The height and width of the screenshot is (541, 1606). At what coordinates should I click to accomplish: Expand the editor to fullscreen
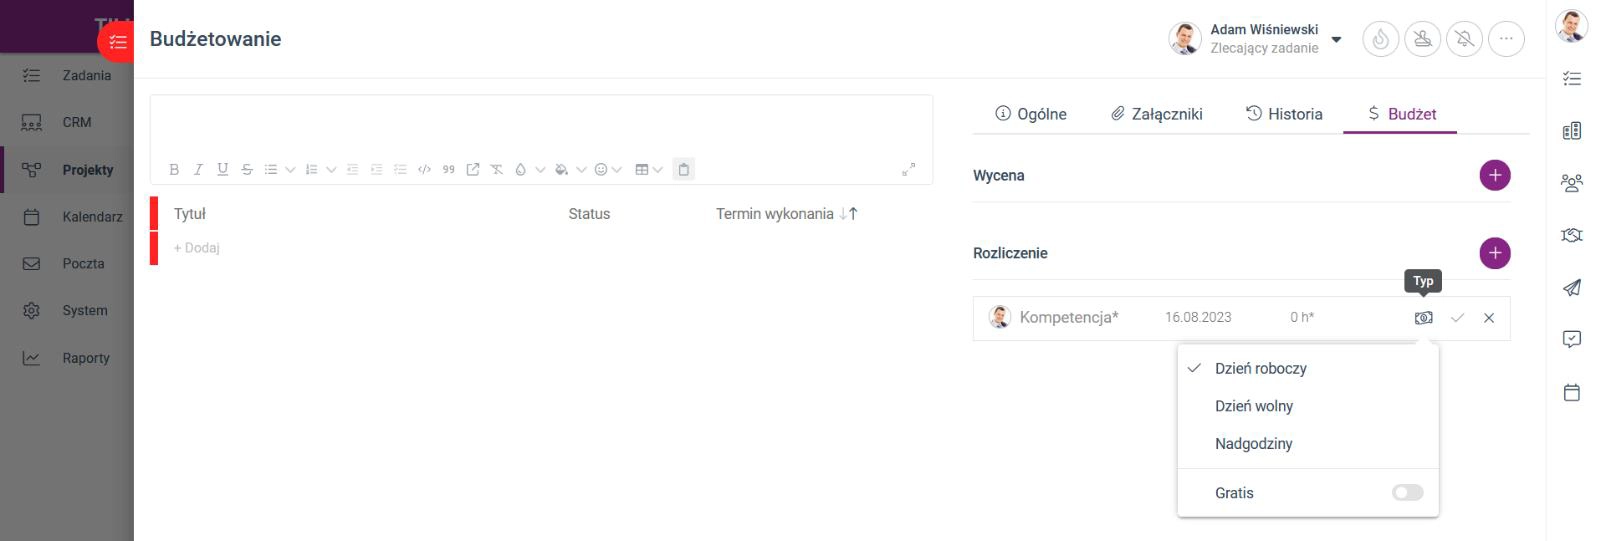point(908,170)
